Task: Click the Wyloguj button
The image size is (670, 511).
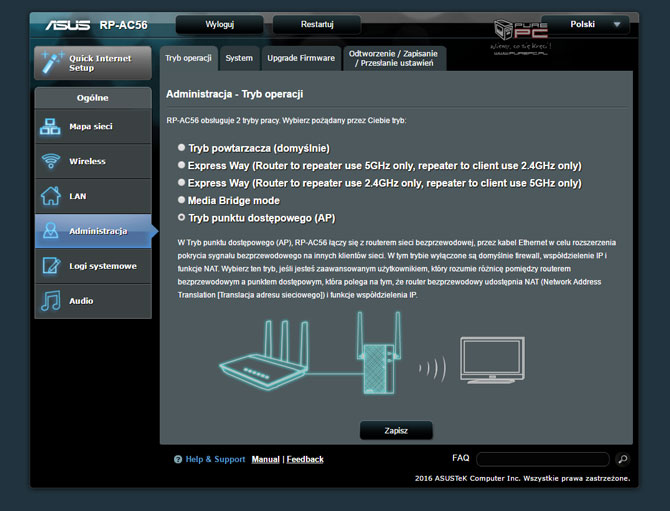Action: (x=220, y=24)
